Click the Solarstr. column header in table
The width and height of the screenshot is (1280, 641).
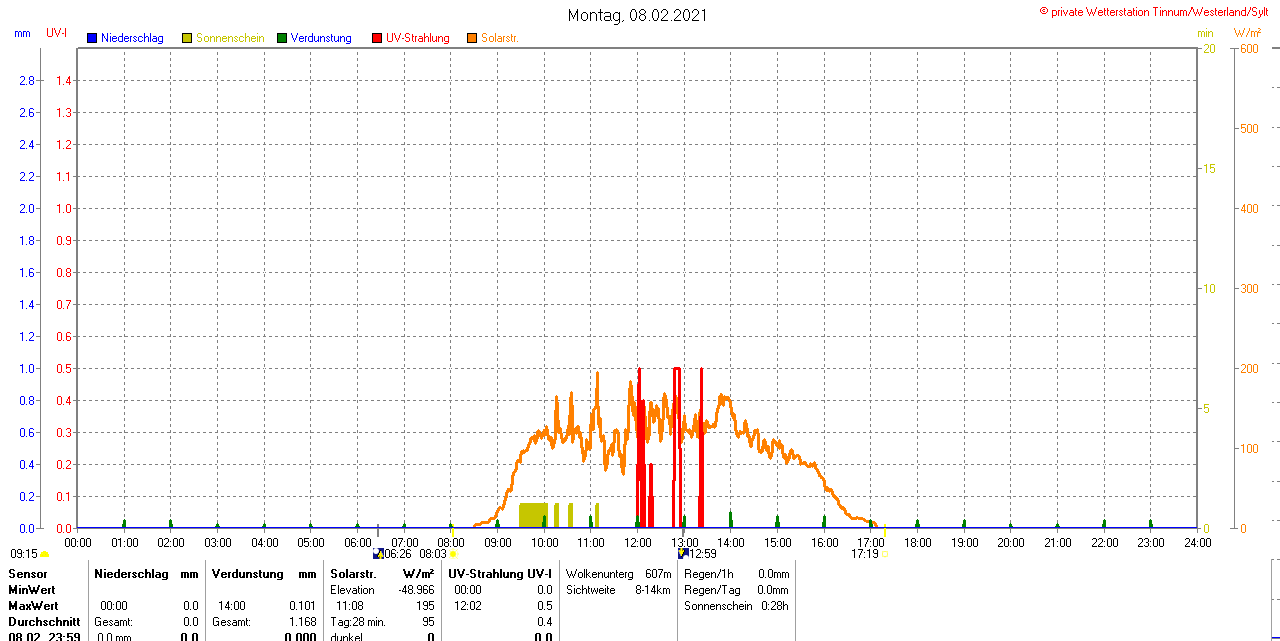click(x=352, y=574)
